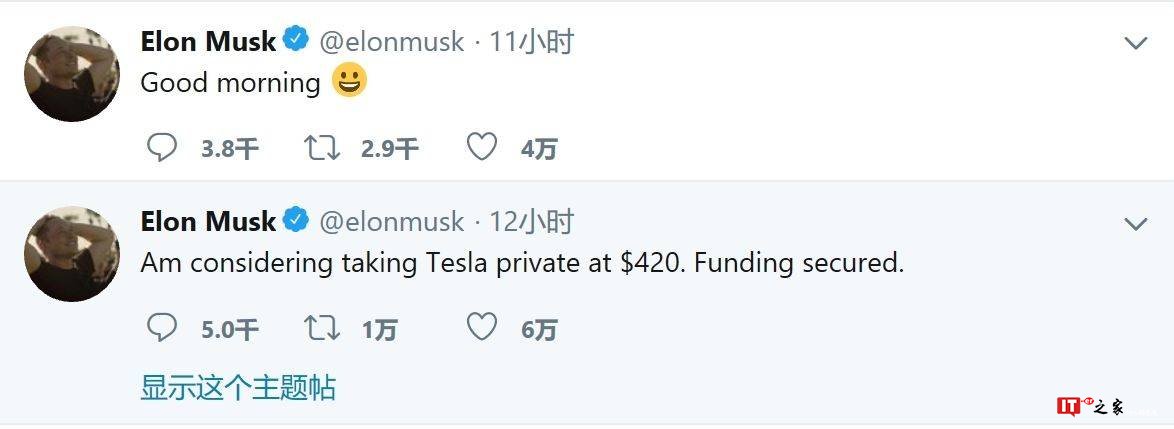Open dropdown arrow on Tesla private tweet

click(x=1136, y=223)
